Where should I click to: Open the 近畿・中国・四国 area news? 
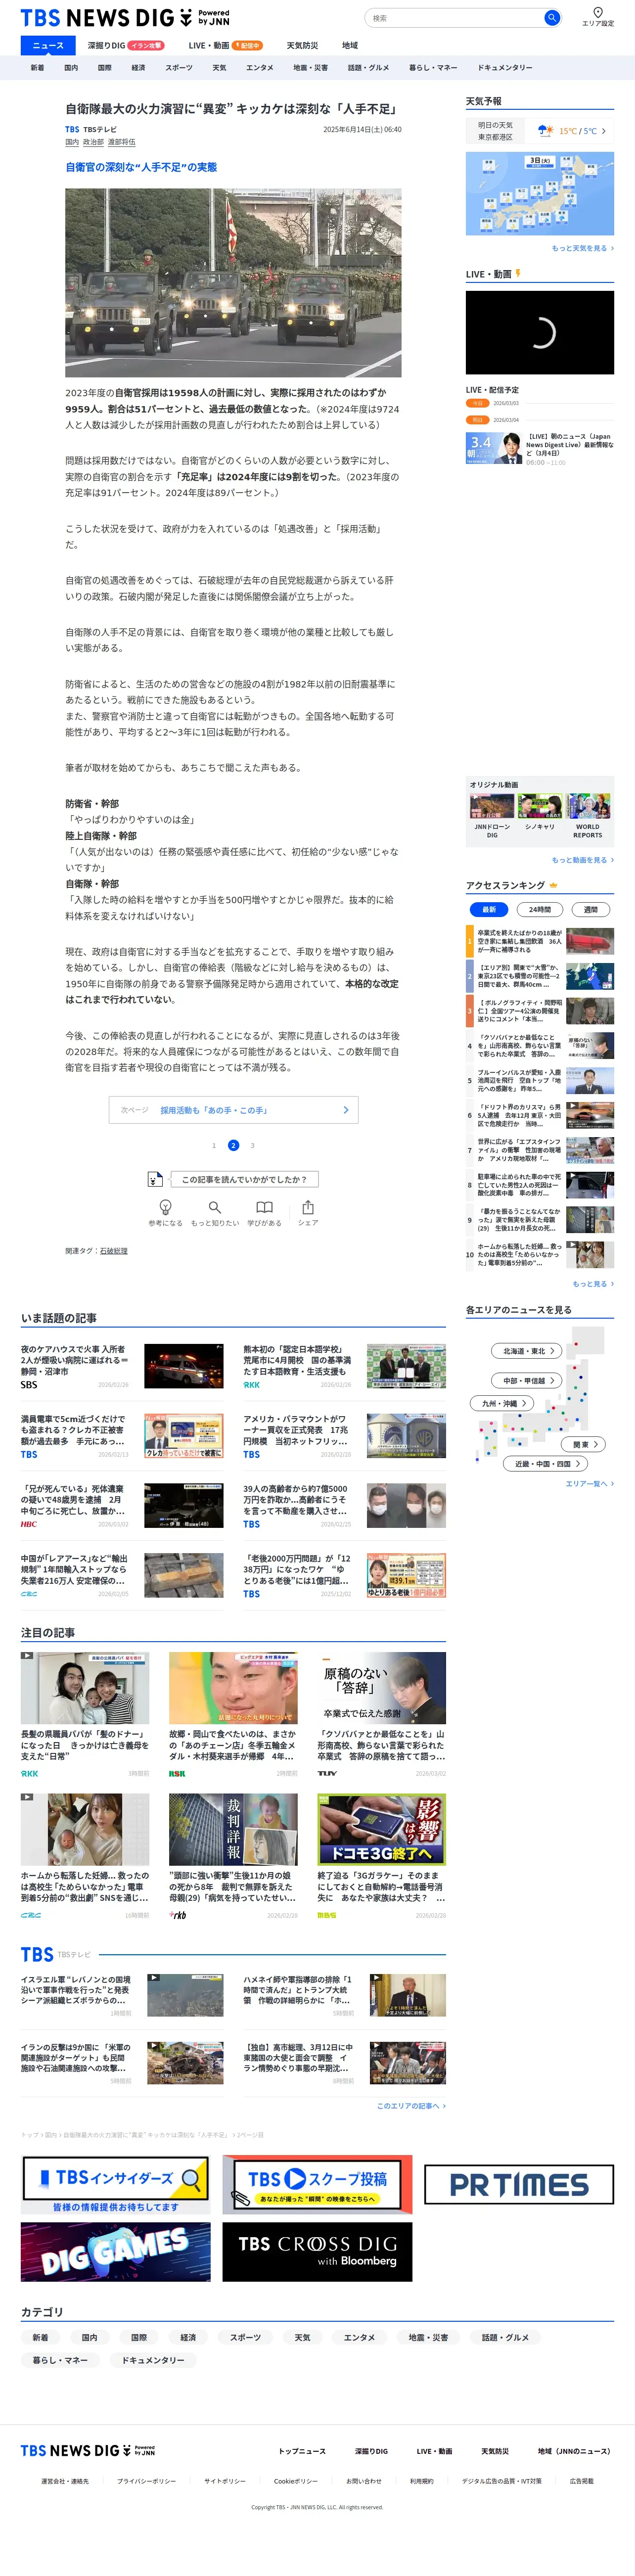pos(546,1464)
